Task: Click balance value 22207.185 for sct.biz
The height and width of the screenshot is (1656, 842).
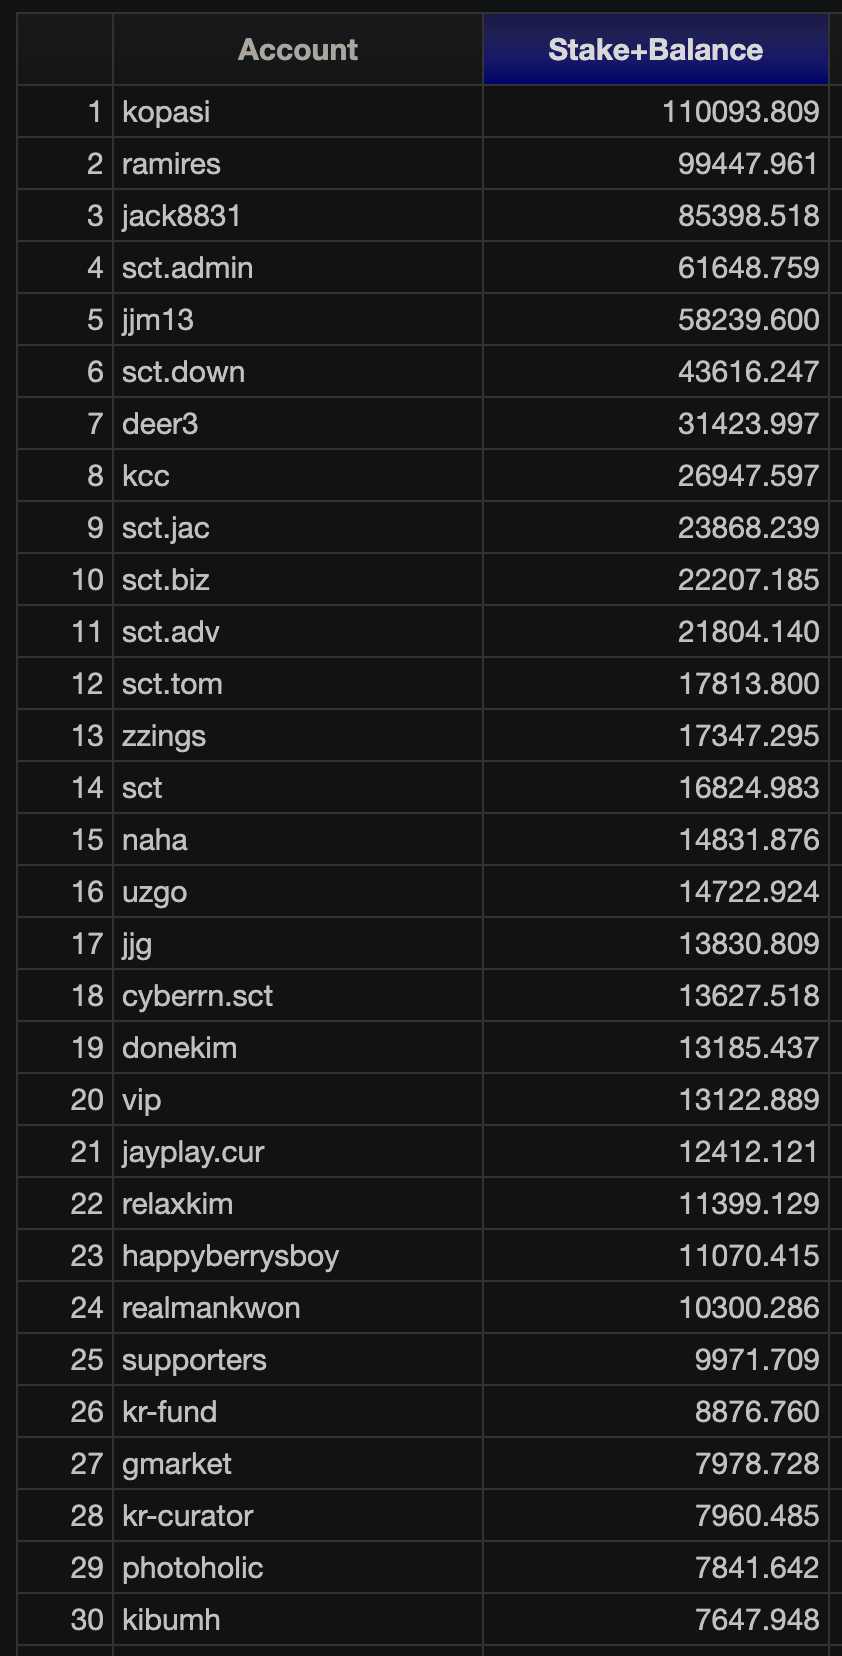Action: [748, 580]
